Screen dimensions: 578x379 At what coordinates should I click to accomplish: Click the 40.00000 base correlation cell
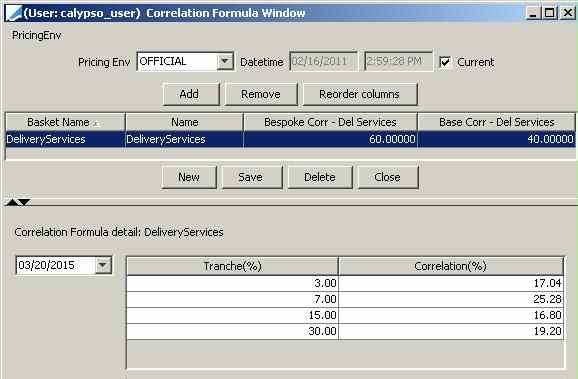pyautogui.click(x=497, y=139)
